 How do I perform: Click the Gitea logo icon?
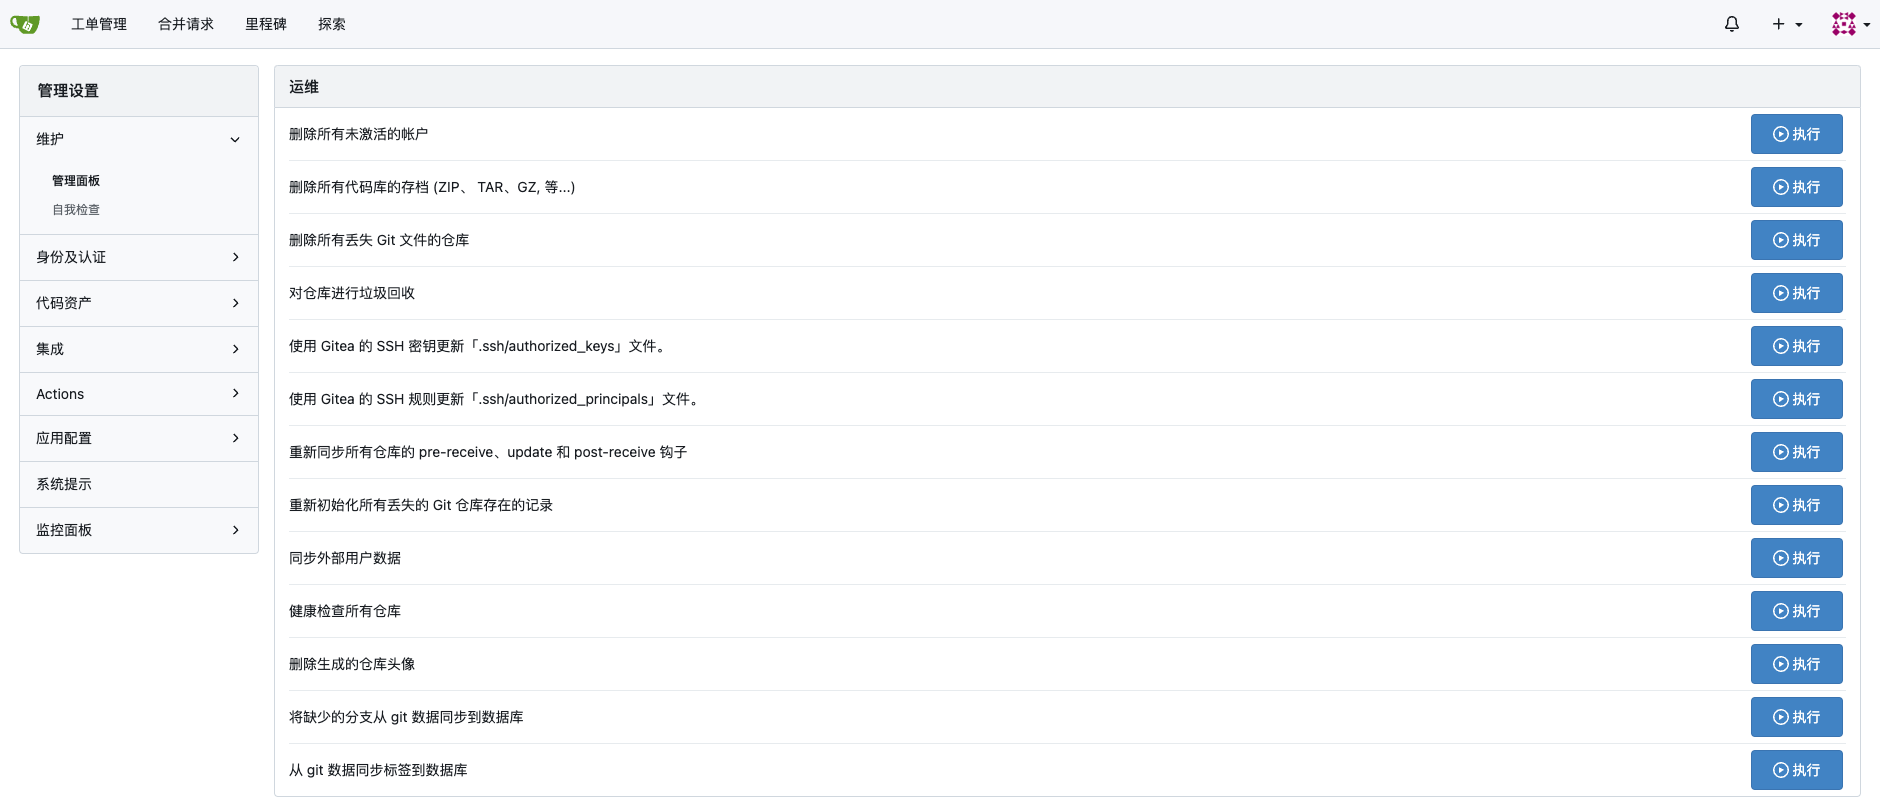point(25,24)
